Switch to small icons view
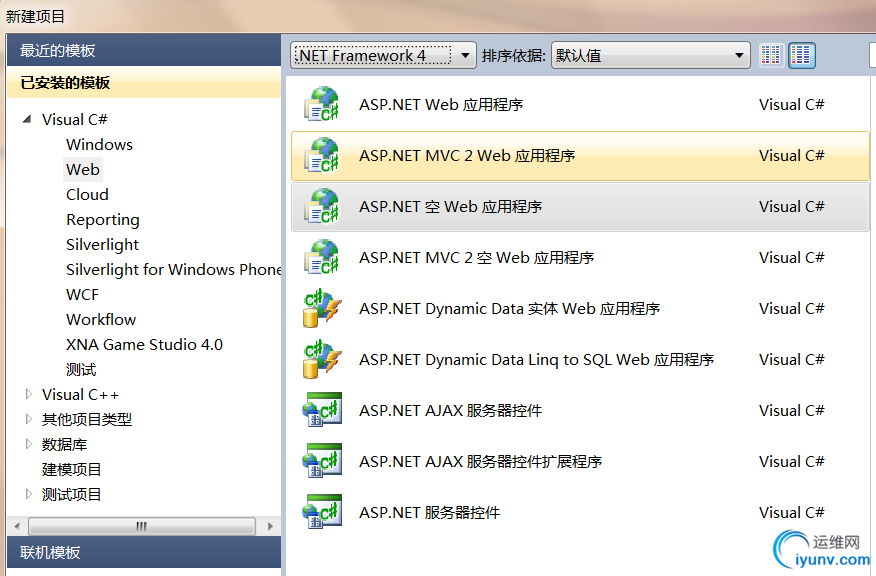This screenshot has width=876, height=576. tap(770, 56)
